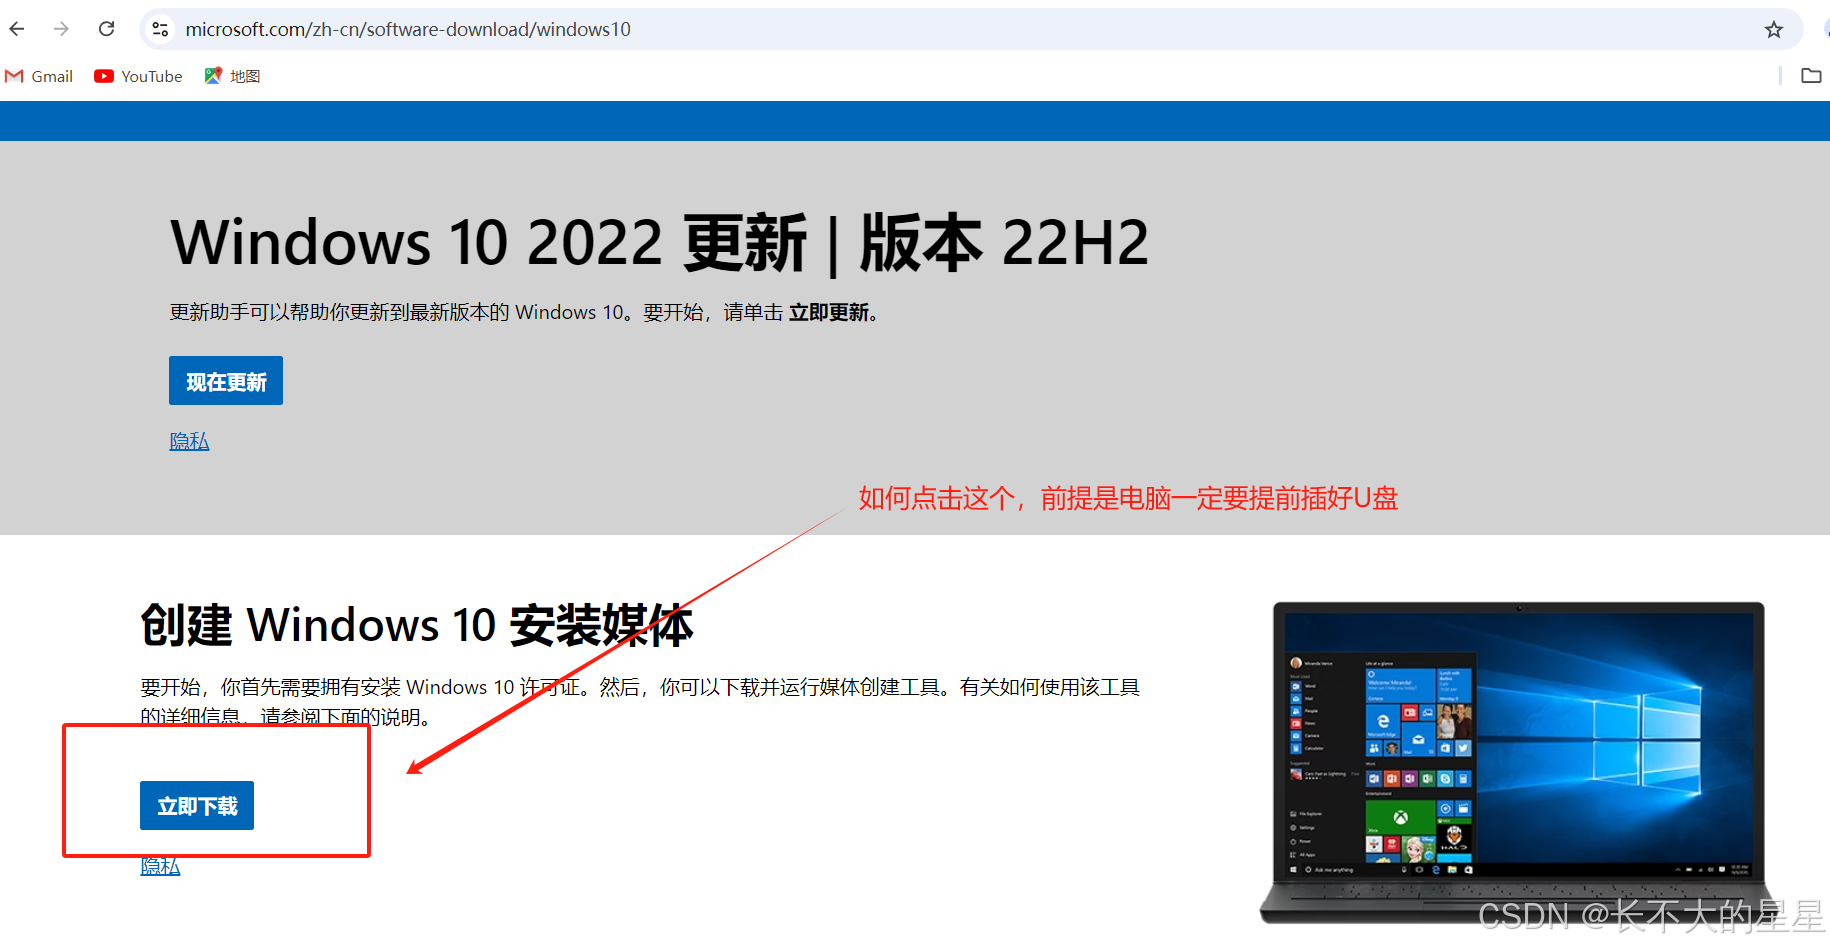
Task: Reload the current page
Action: click(x=106, y=29)
